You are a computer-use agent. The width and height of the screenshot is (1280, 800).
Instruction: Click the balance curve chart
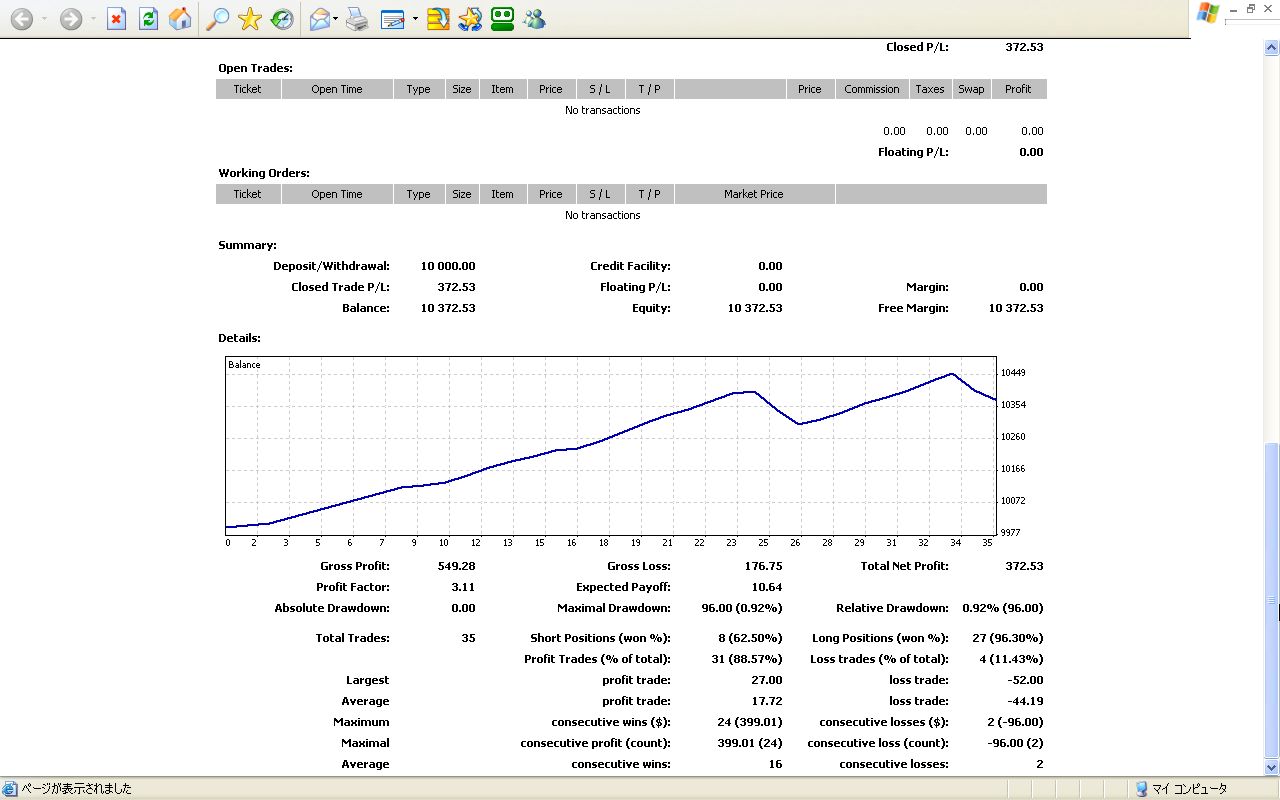coord(611,447)
